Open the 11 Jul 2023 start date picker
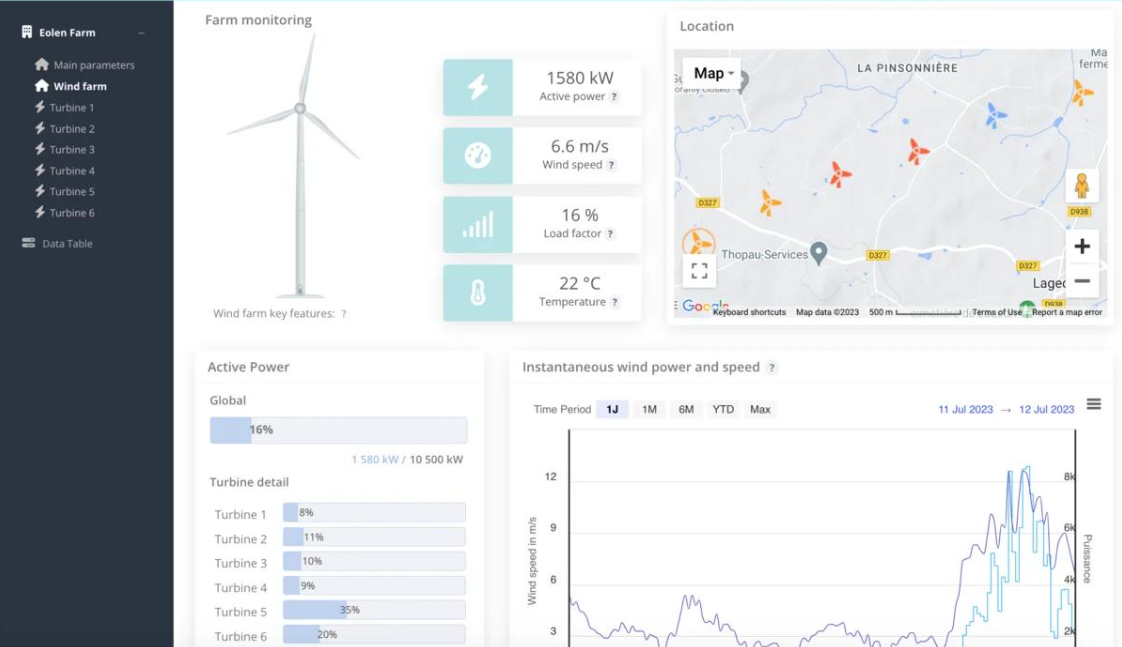Screen dimensions: 1122x647 965,409
